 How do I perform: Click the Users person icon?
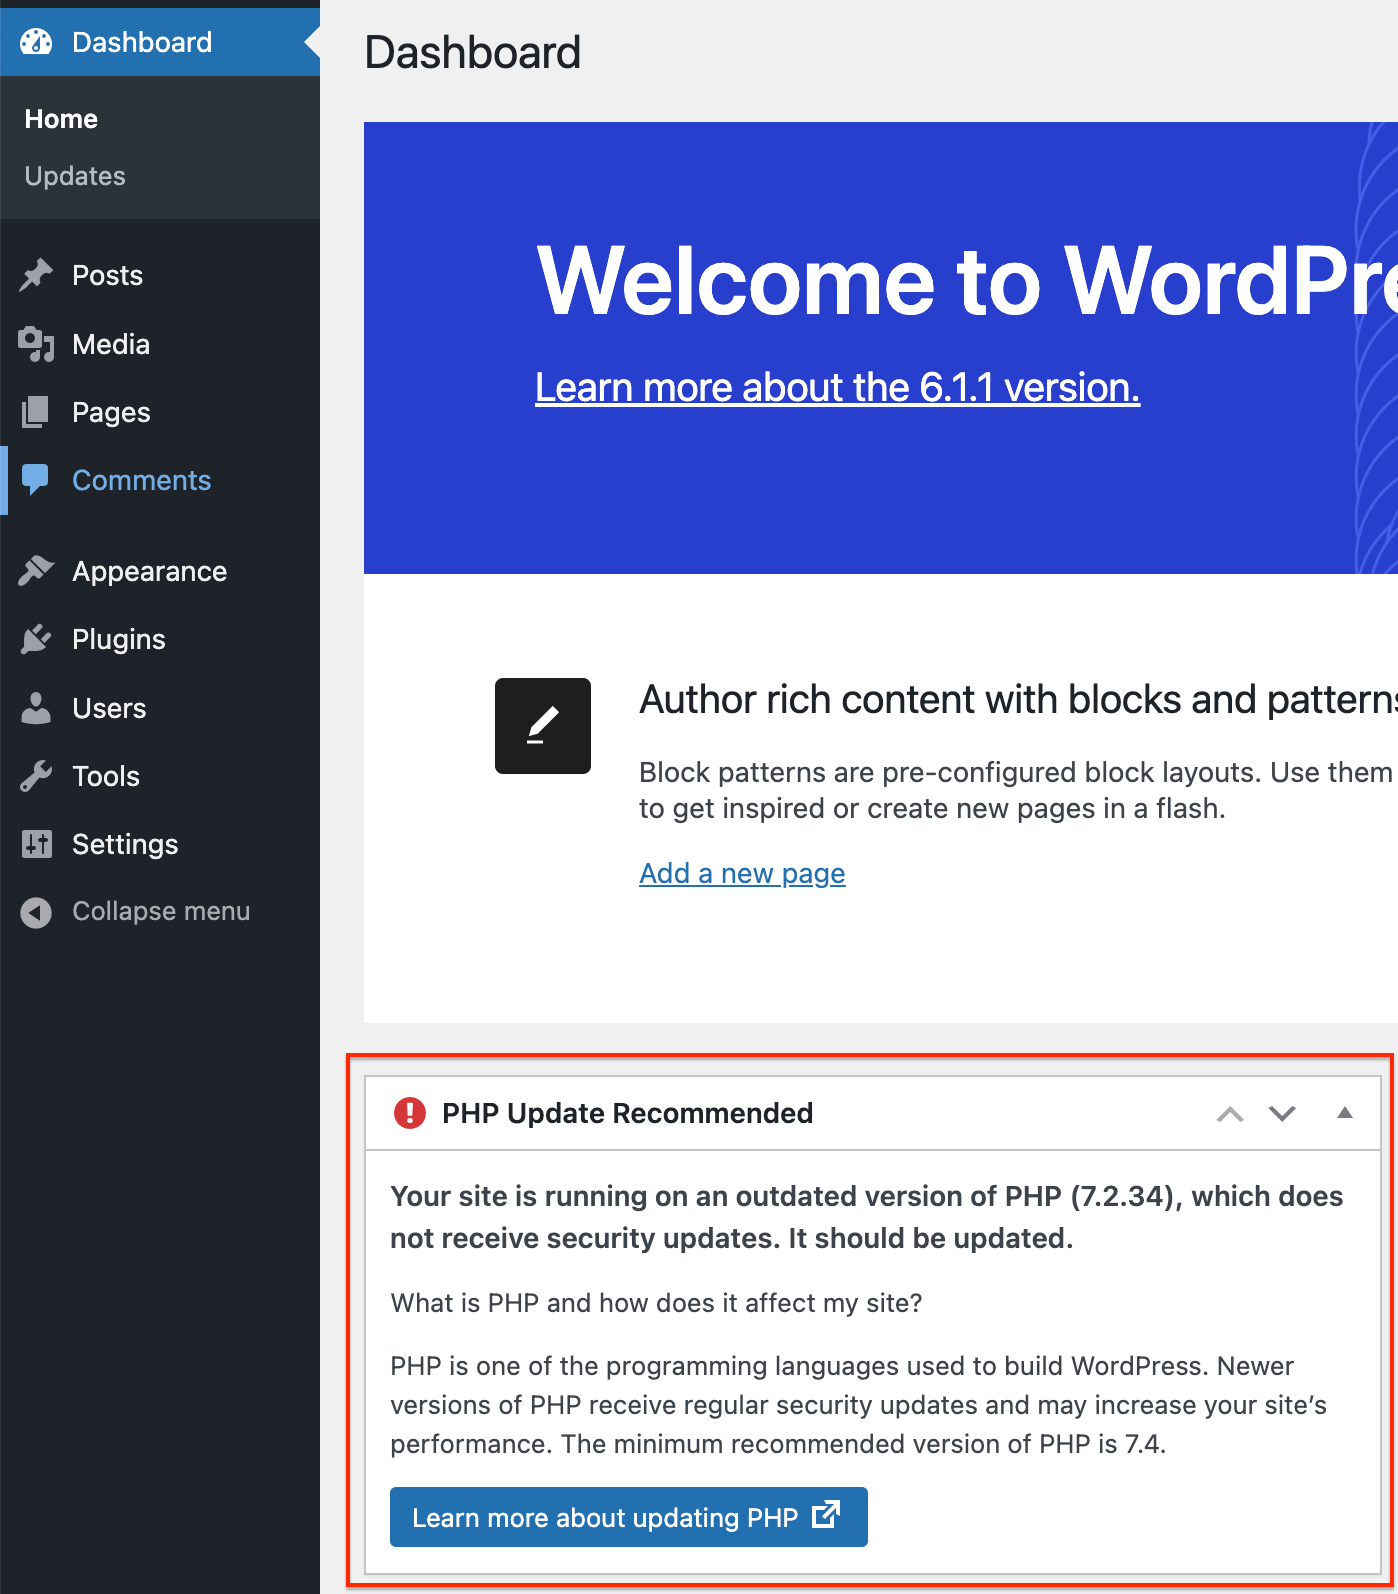tap(36, 708)
